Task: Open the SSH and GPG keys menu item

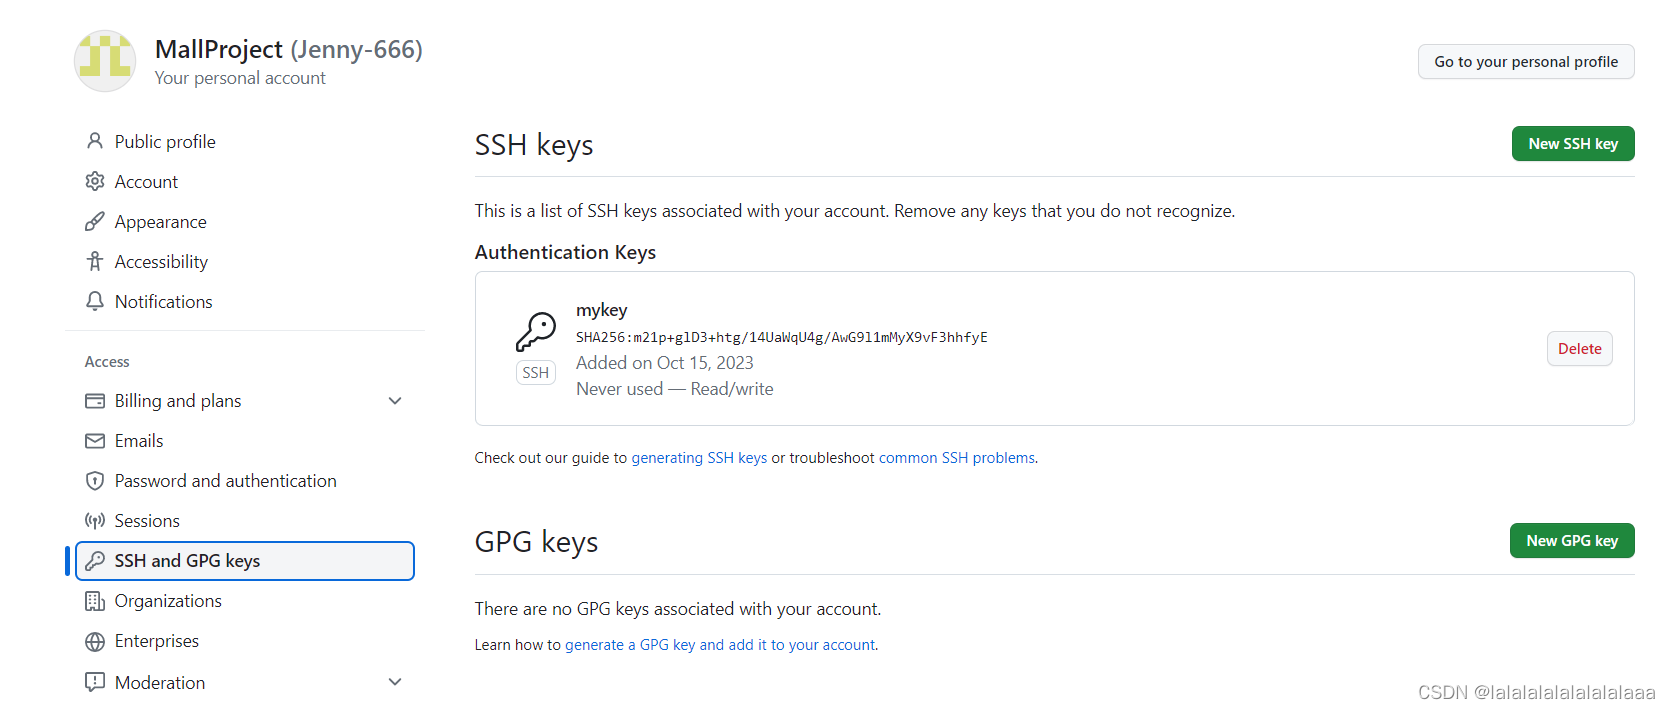Action: [245, 561]
